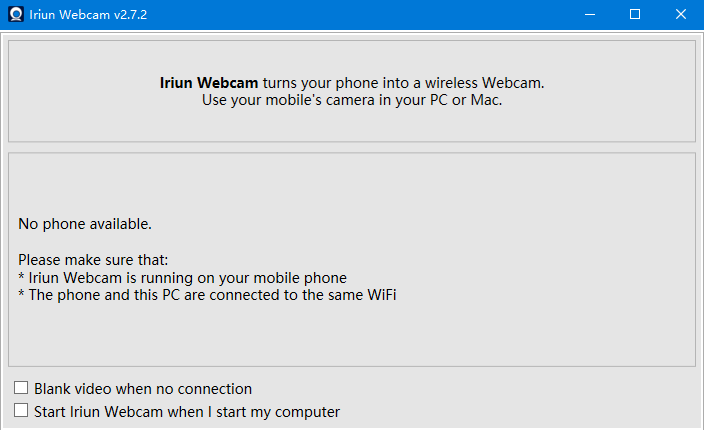Click the 'Use your mobile's camera' description line
Screen dimensions: 704x430
(352, 100)
